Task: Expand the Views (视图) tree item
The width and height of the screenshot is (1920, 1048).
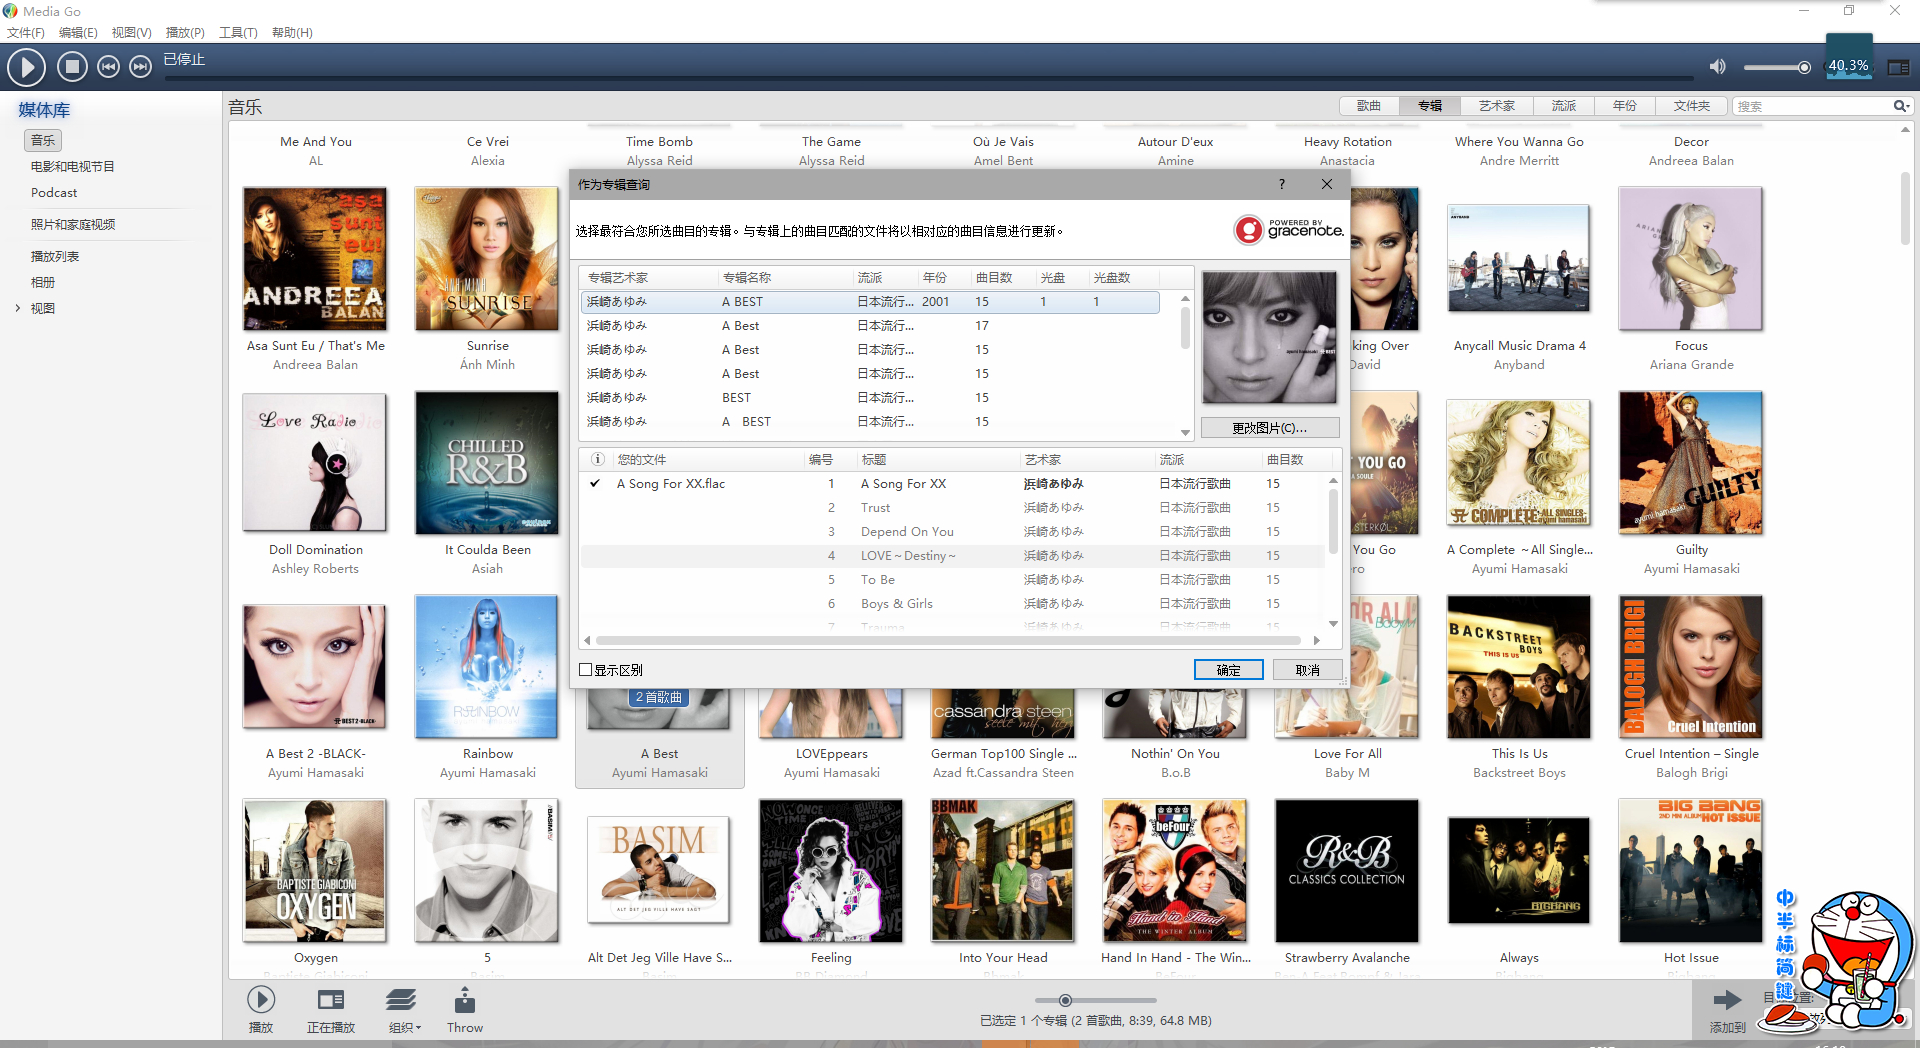Action: (17, 308)
